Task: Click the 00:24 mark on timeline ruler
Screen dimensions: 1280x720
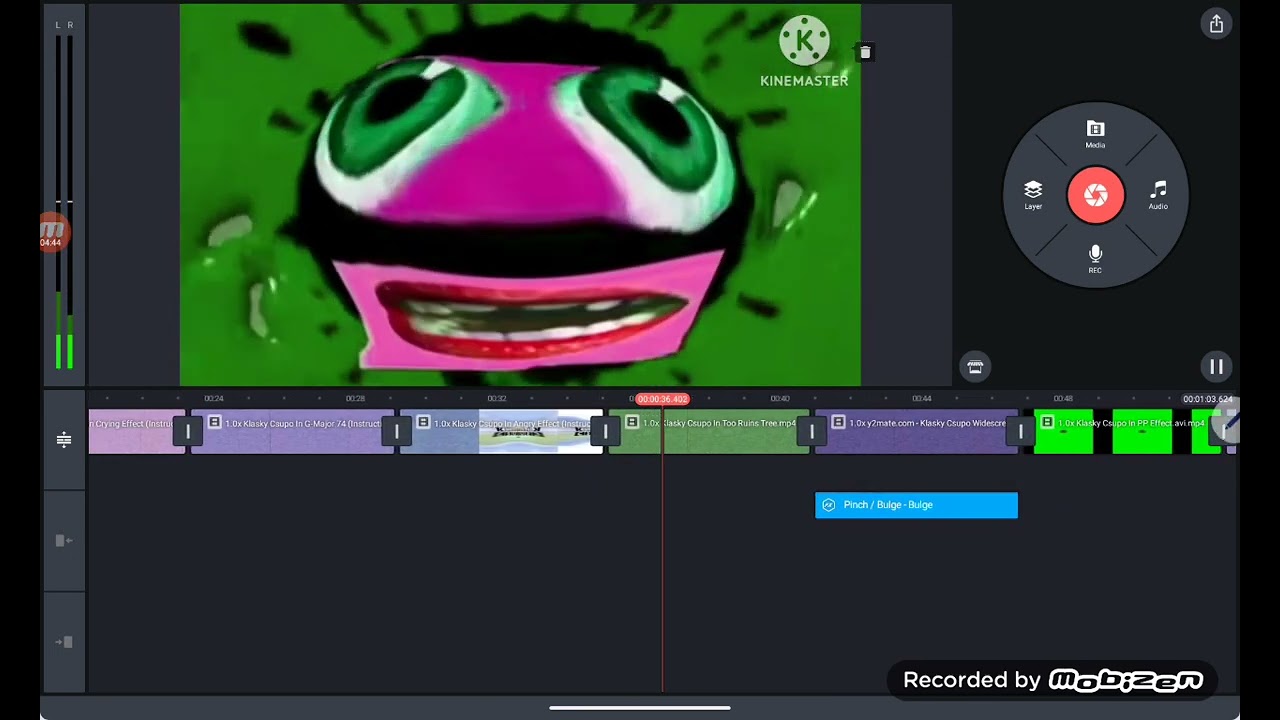Action: pos(213,399)
